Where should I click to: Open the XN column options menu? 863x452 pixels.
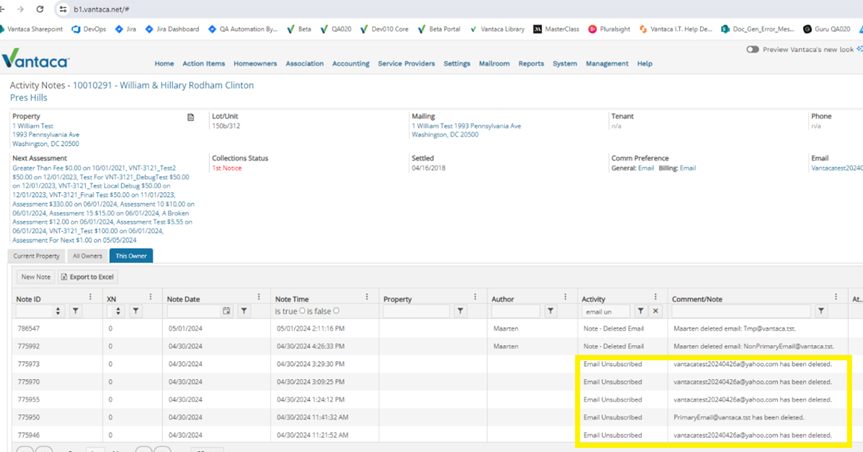tap(150, 297)
